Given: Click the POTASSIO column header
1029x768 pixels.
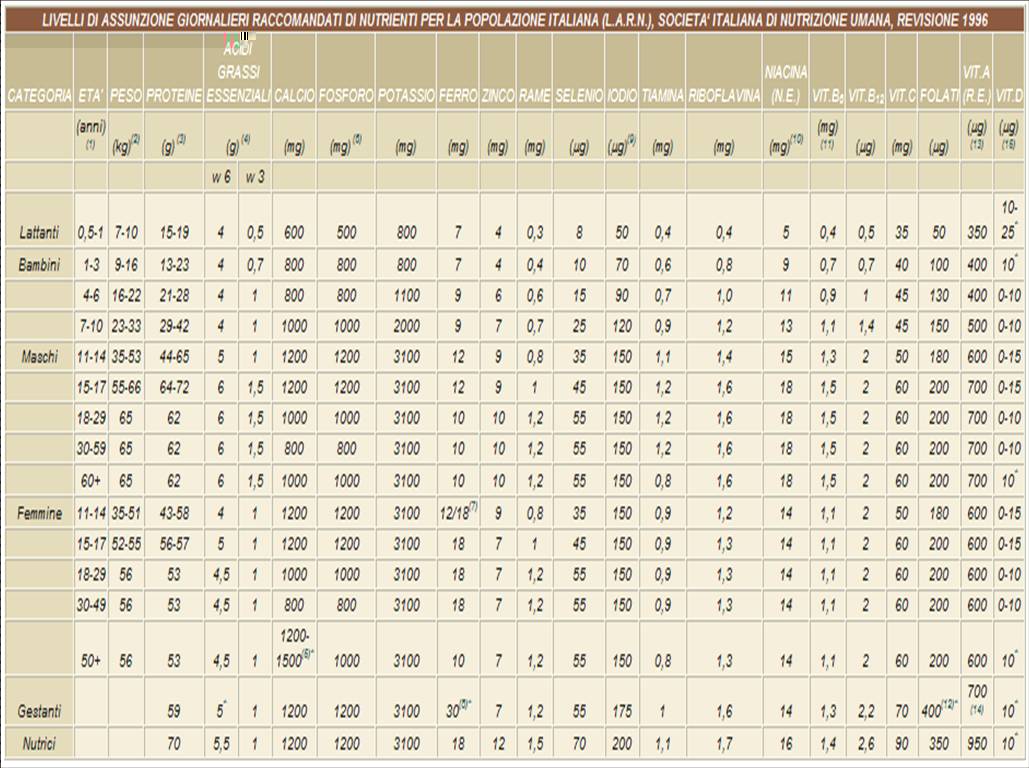Looking at the screenshot, I should pyautogui.click(x=405, y=96).
